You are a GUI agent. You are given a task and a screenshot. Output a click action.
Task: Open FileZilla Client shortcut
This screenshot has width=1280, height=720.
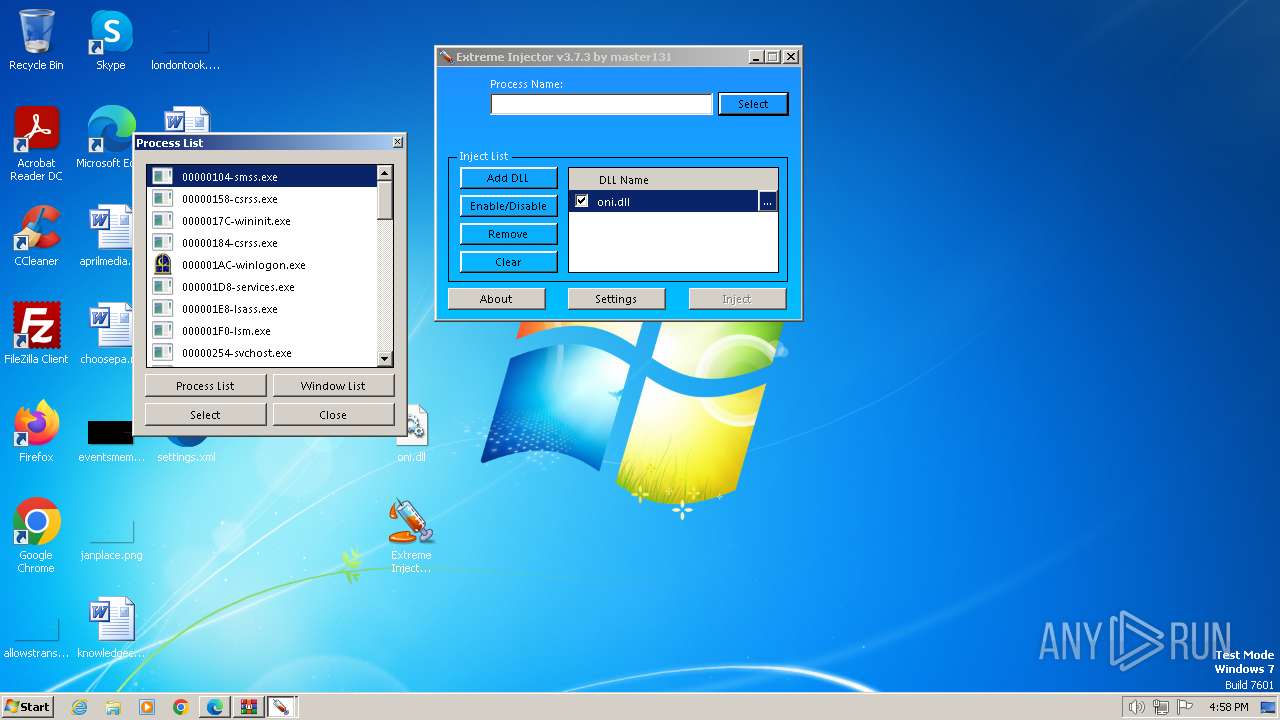(x=36, y=334)
